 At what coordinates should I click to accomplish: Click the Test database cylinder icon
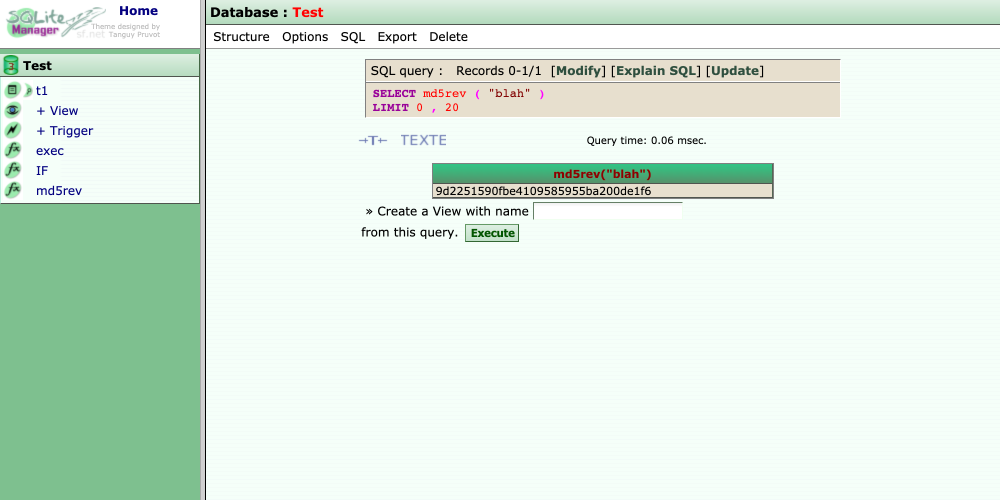point(11,65)
